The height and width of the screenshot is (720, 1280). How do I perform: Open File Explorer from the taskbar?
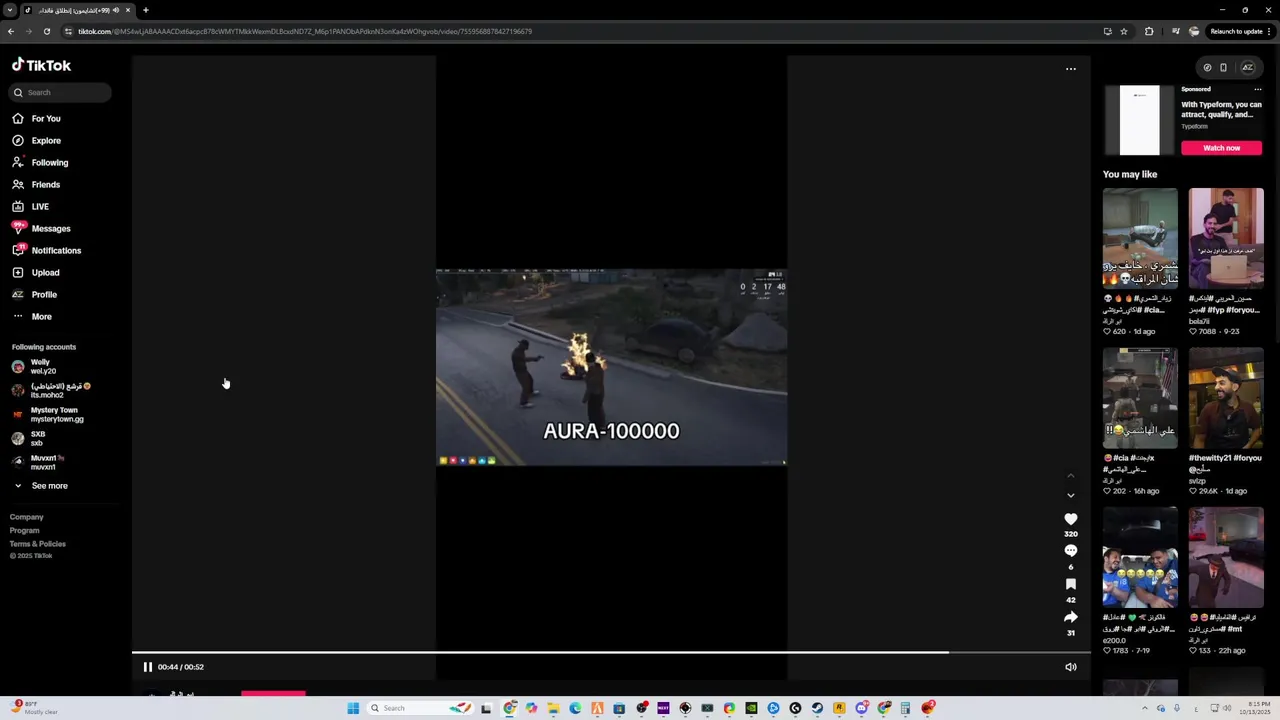(553, 708)
